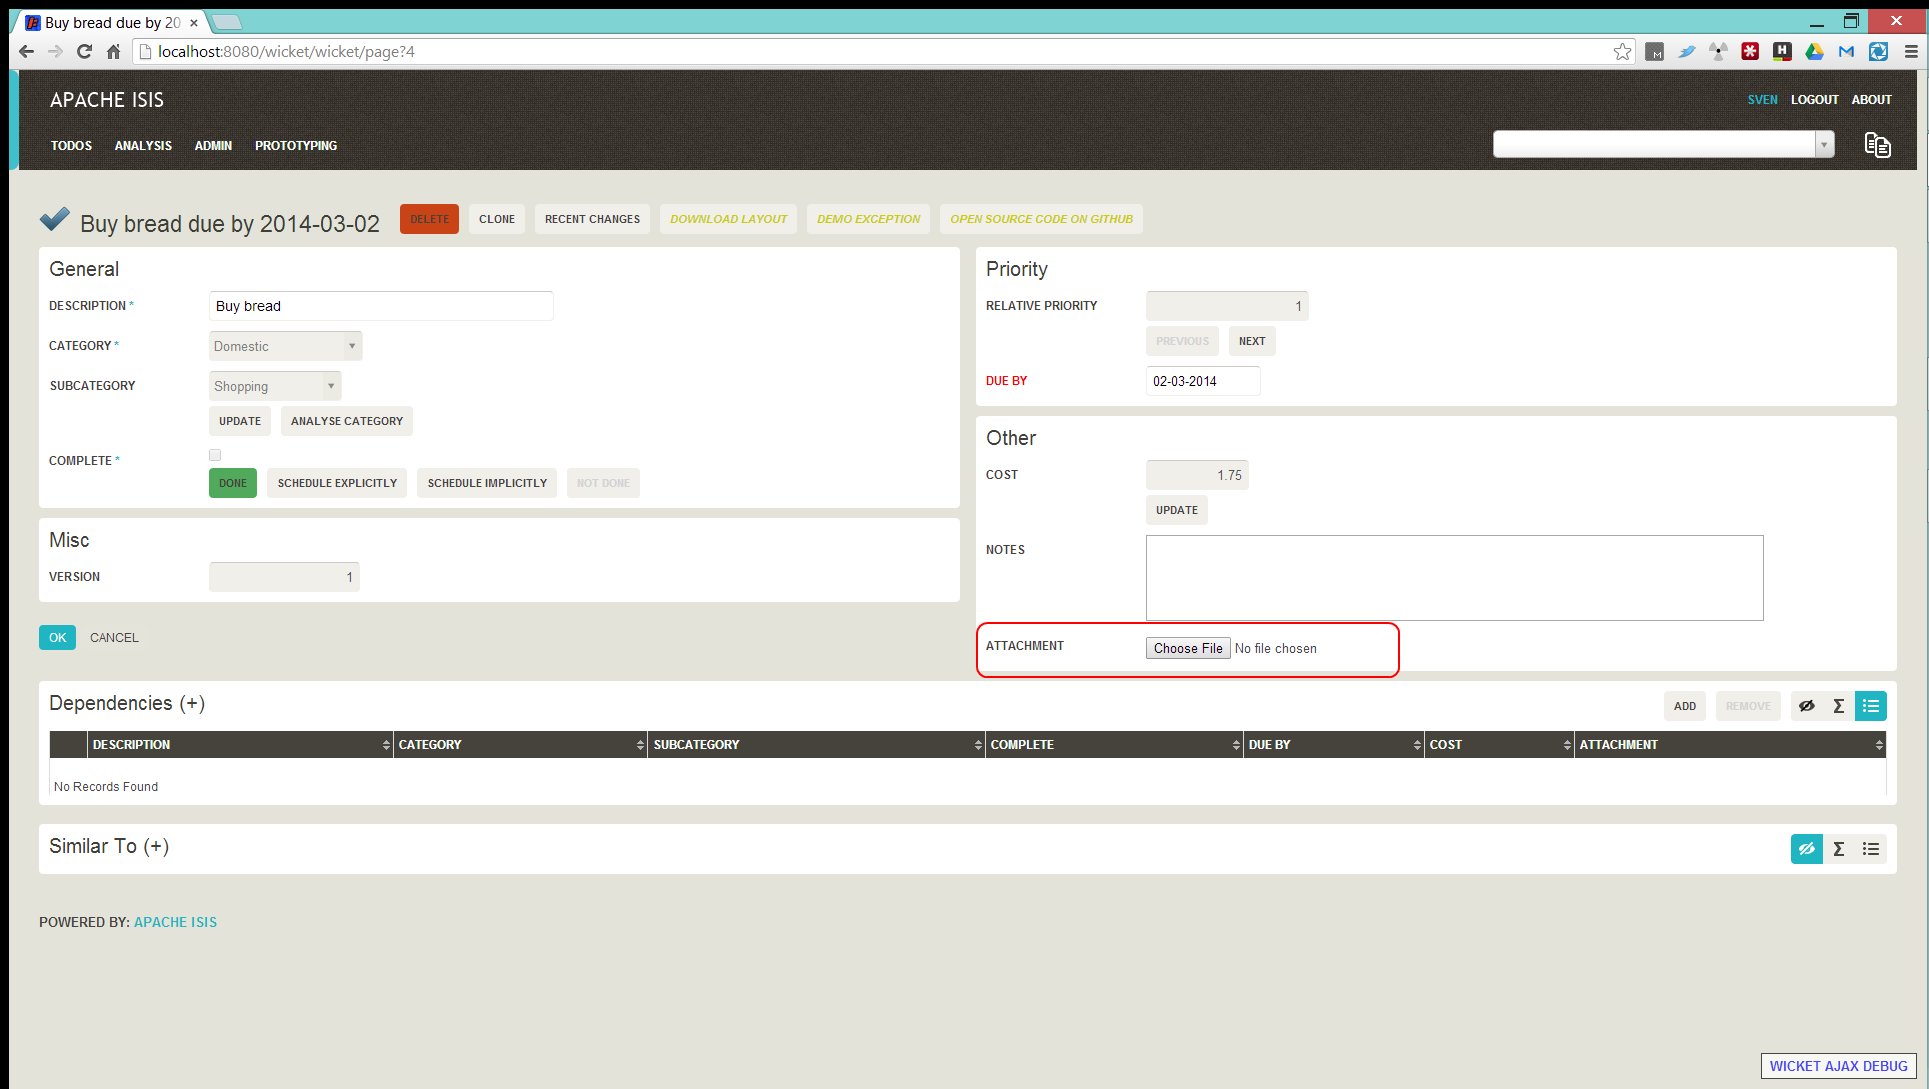Click sigma icon in Similar To panel
Screen dimensions: 1929x1089
(1838, 849)
